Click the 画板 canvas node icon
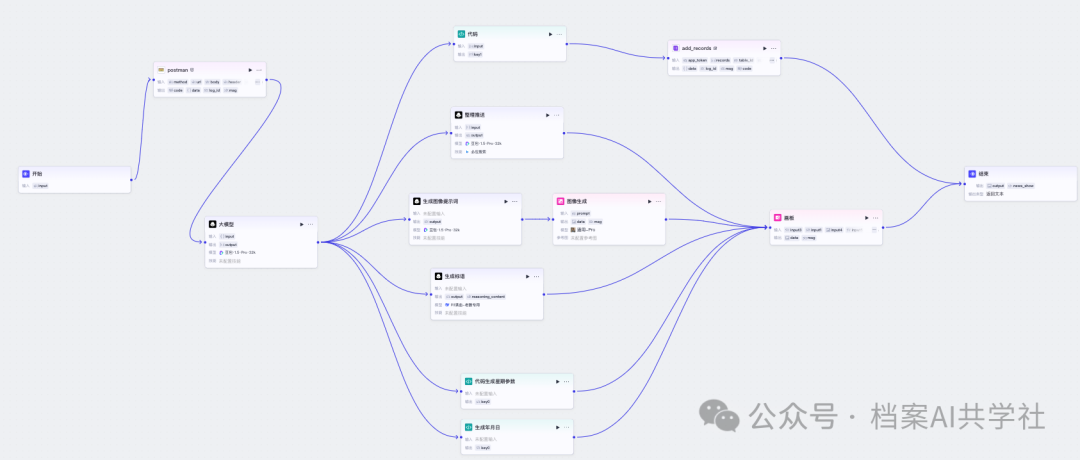This screenshot has height=460, width=1080. (x=777, y=217)
